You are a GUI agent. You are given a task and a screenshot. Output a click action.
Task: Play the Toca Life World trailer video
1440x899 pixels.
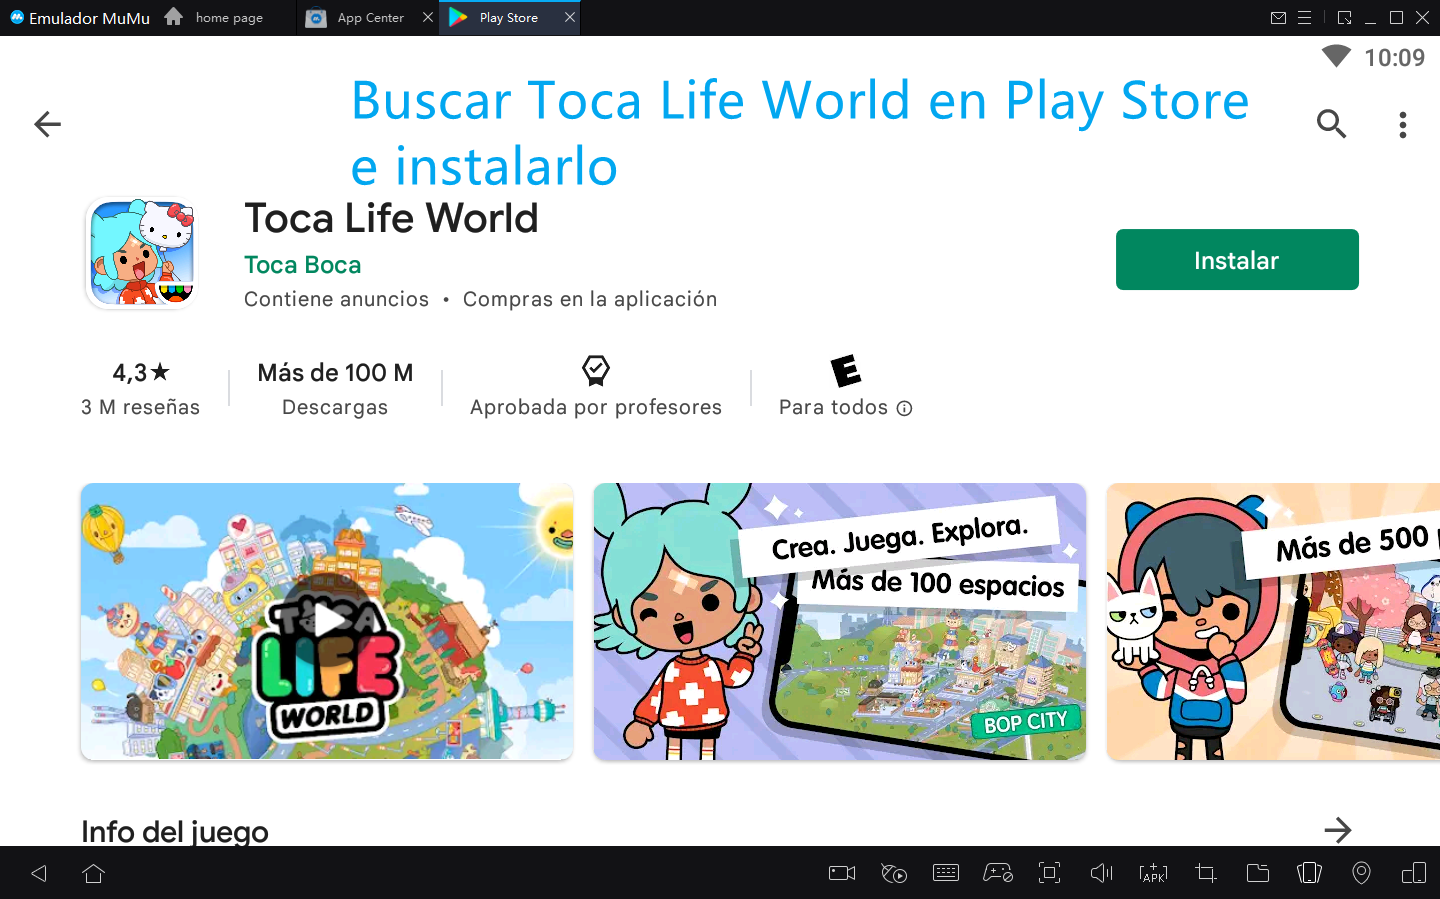pos(327,621)
